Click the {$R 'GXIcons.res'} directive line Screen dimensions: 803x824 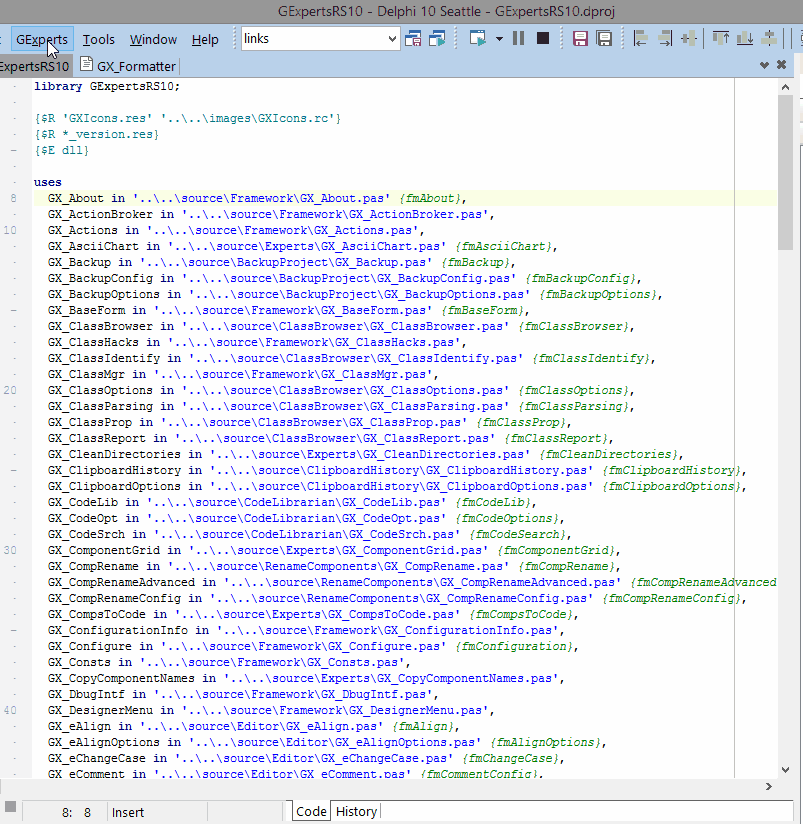188,118
